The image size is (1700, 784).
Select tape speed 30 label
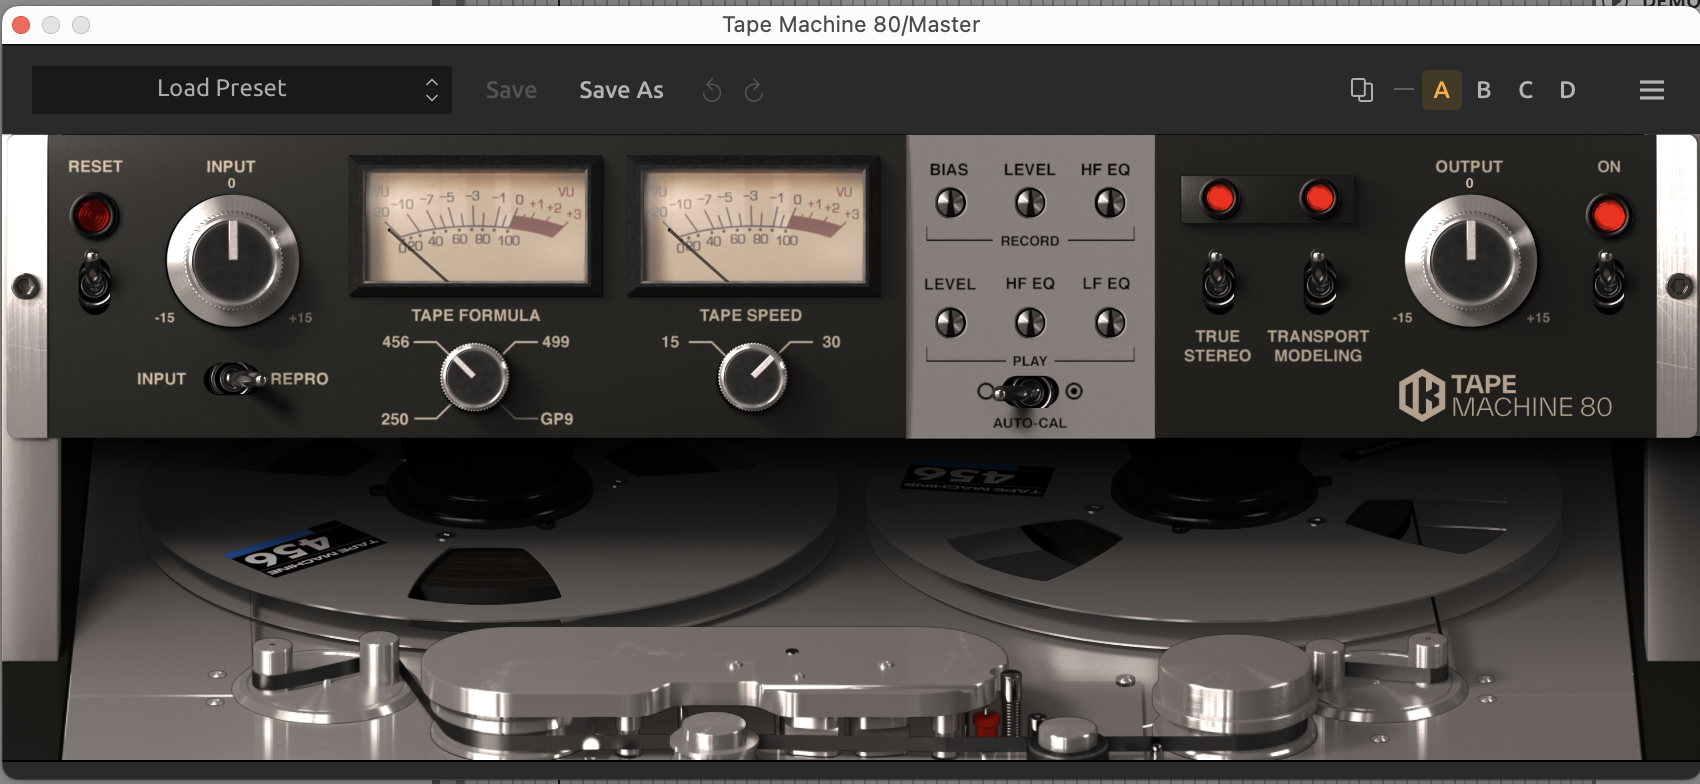click(831, 342)
